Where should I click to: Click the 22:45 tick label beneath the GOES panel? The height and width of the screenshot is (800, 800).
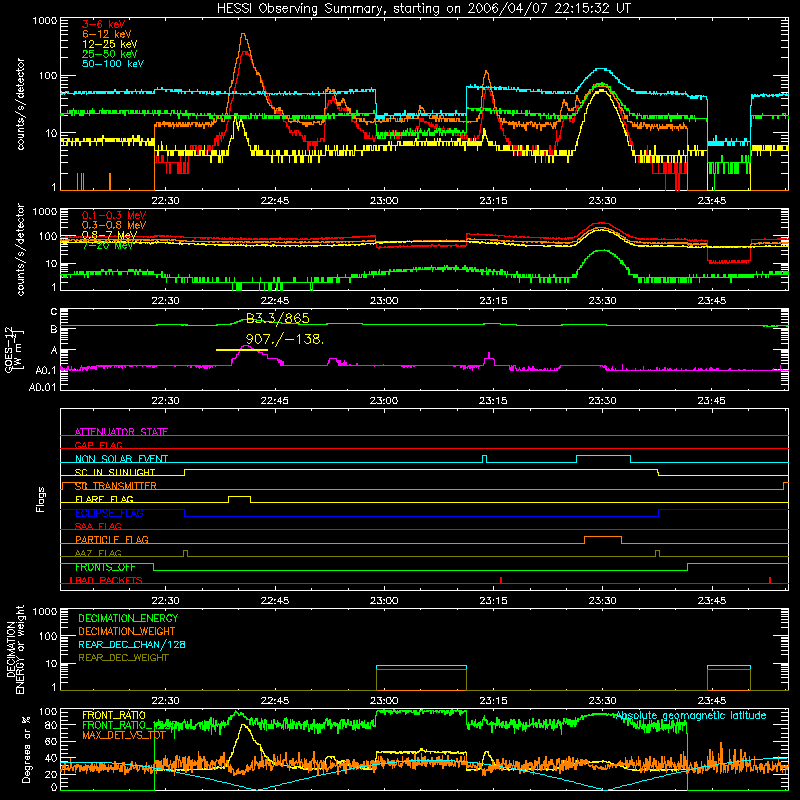point(274,401)
